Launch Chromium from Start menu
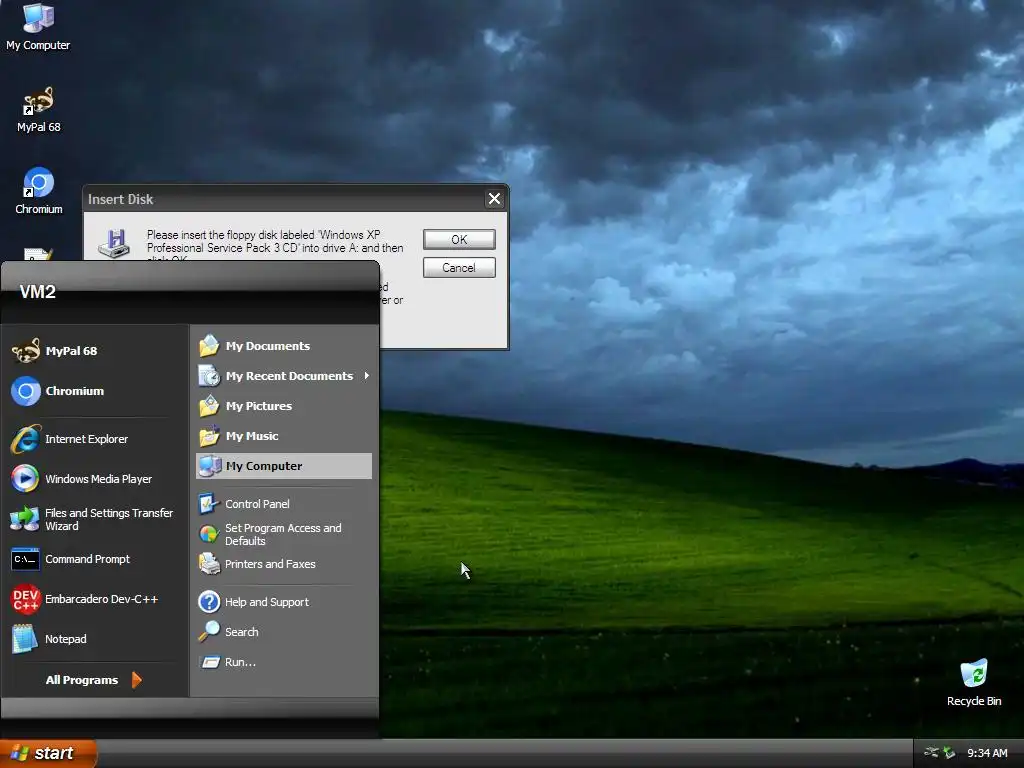This screenshot has width=1024, height=768. [95, 391]
